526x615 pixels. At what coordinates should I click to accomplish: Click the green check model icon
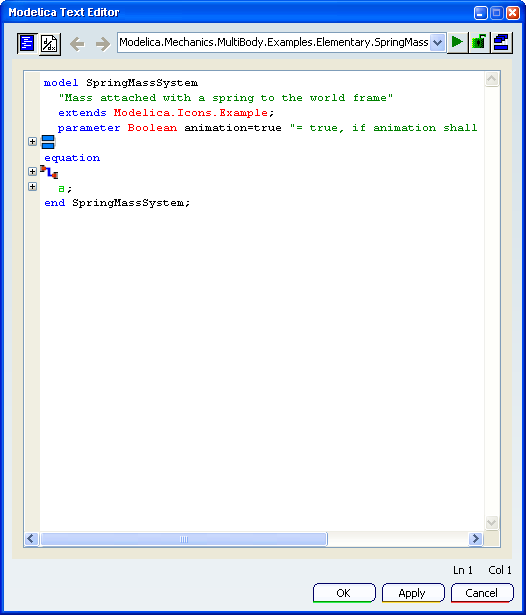[x=479, y=42]
